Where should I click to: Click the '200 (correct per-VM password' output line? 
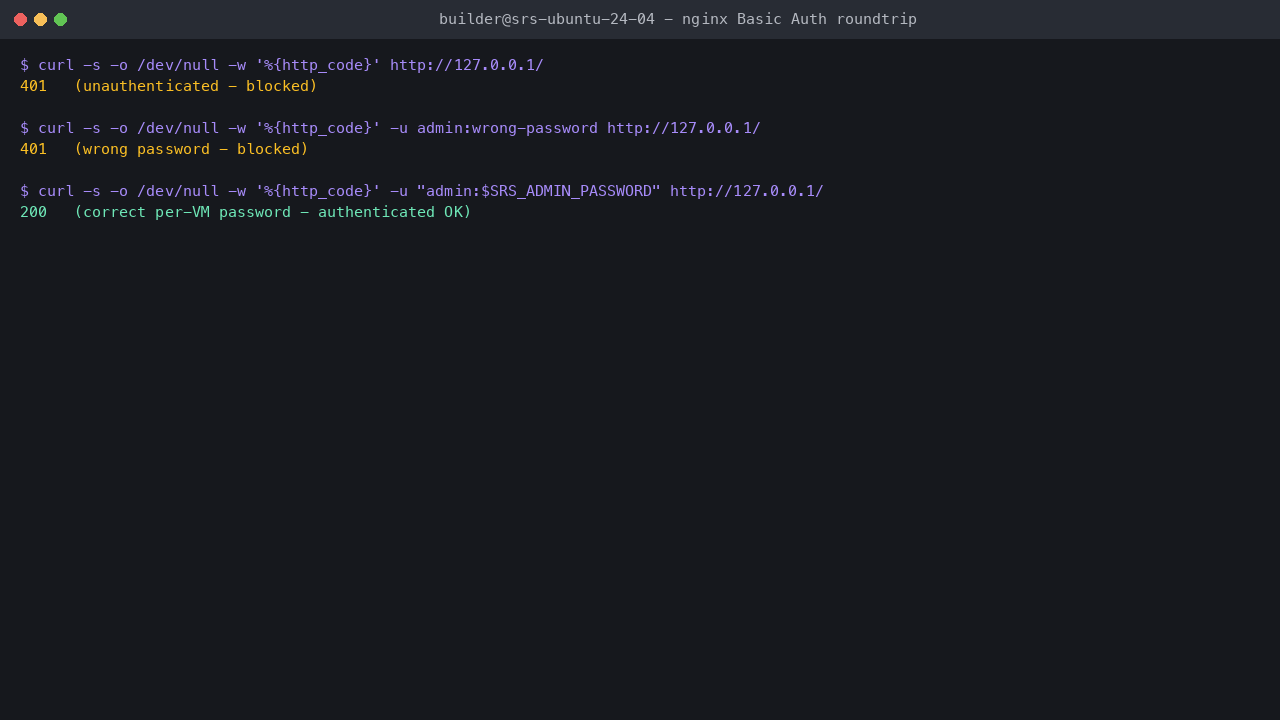click(246, 212)
